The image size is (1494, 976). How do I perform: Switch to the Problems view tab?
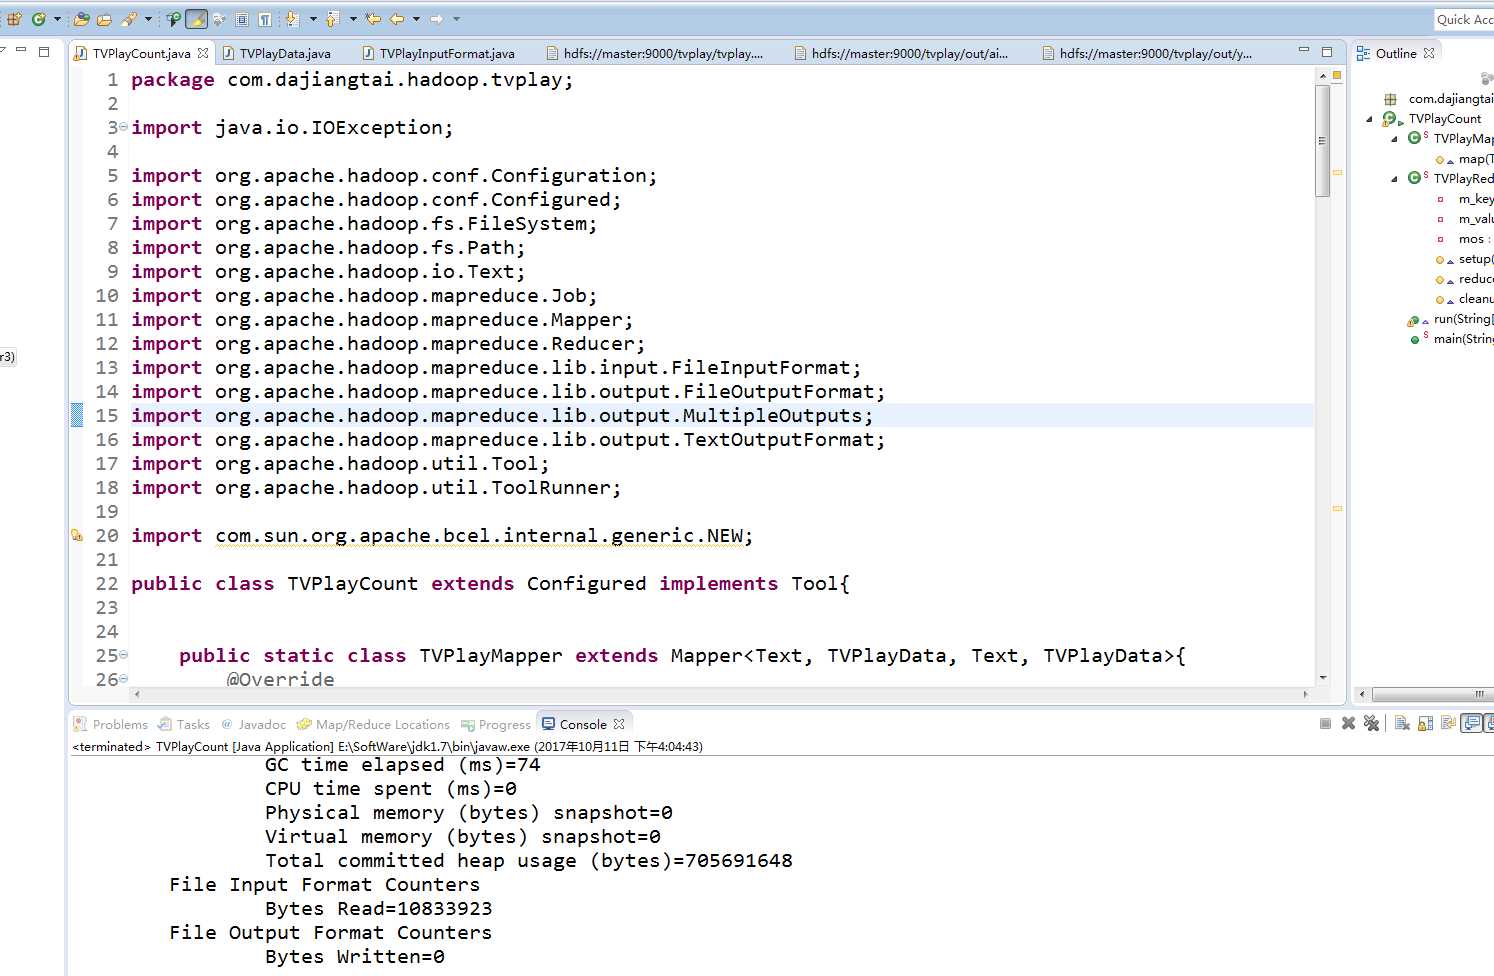pos(111,724)
